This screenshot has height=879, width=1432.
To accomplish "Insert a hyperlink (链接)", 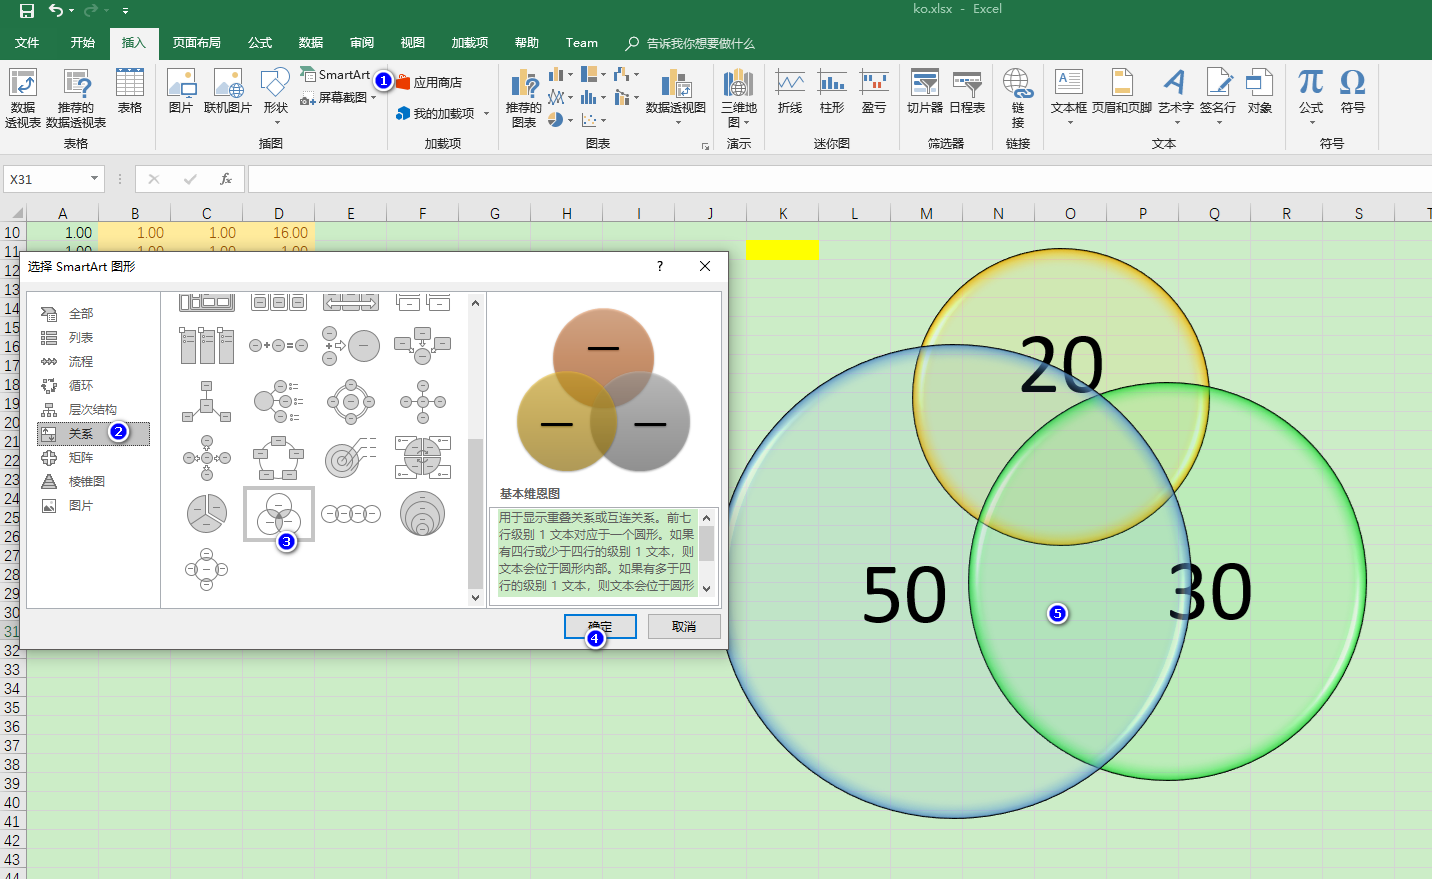I will (x=1018, y=98).
